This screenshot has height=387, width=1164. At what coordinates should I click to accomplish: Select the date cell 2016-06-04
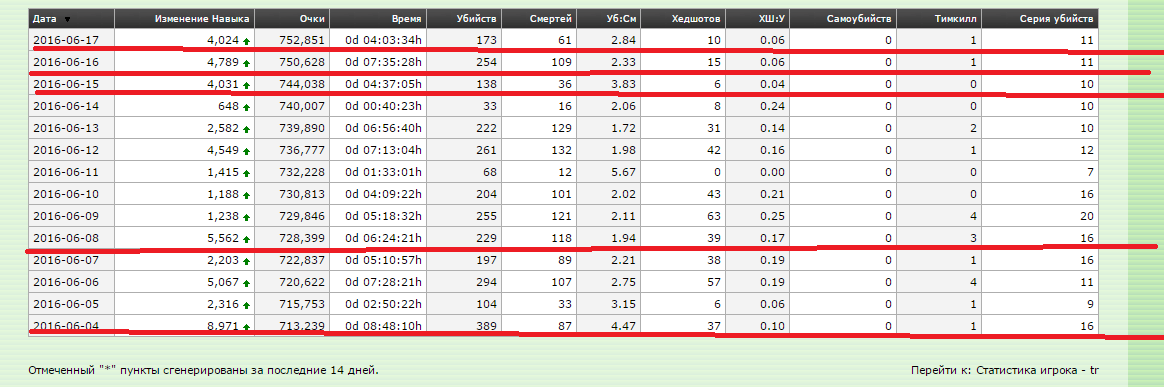click(71, 327)
